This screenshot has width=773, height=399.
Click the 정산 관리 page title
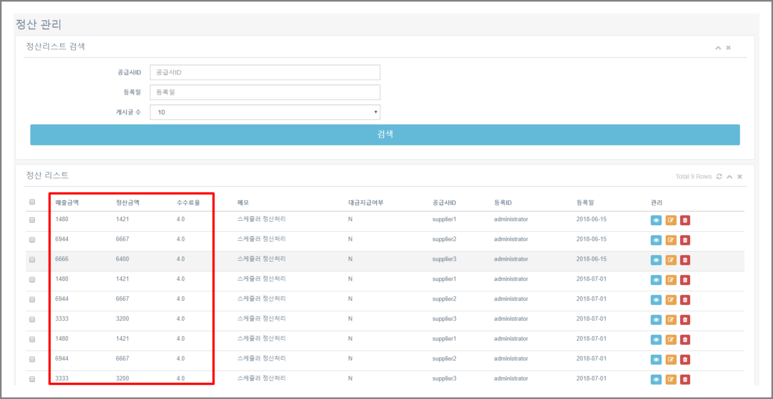(38, 25)
